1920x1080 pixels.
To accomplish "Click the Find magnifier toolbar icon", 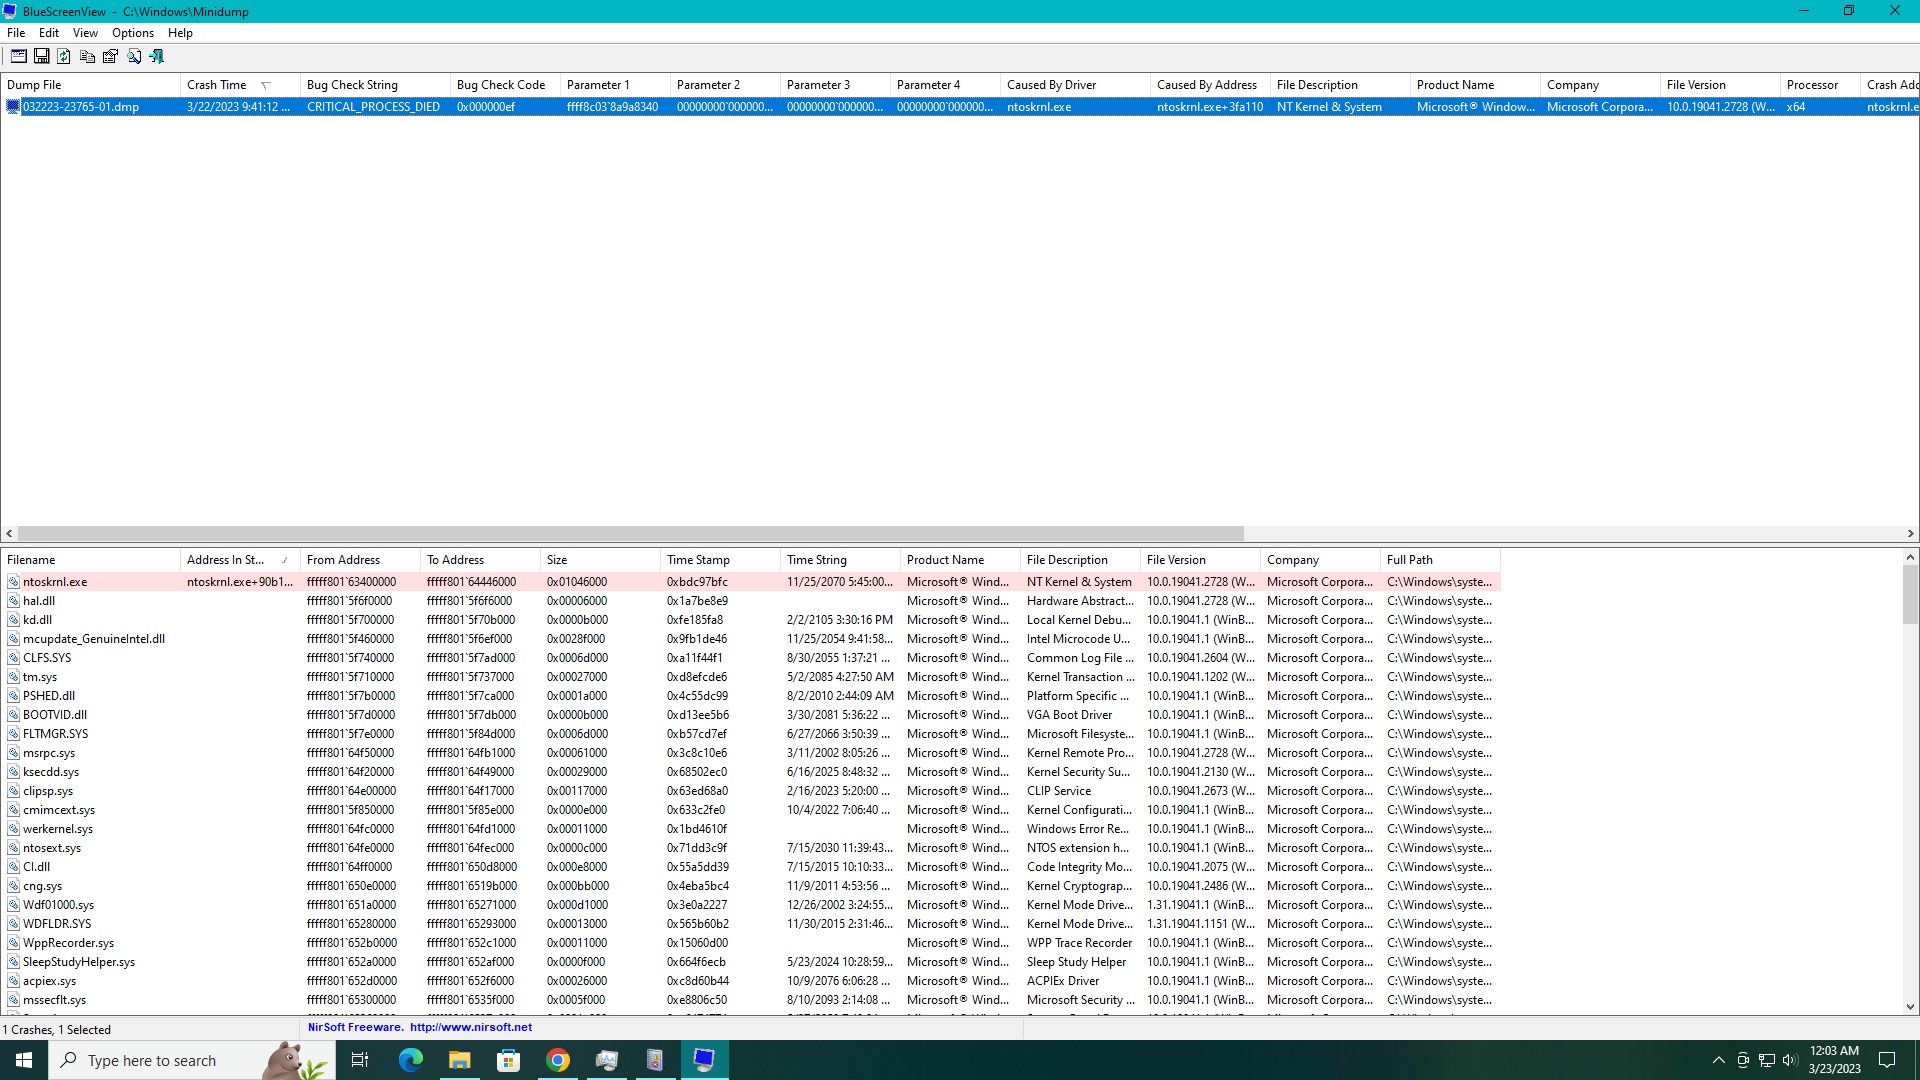I will [x=133, y=57].
